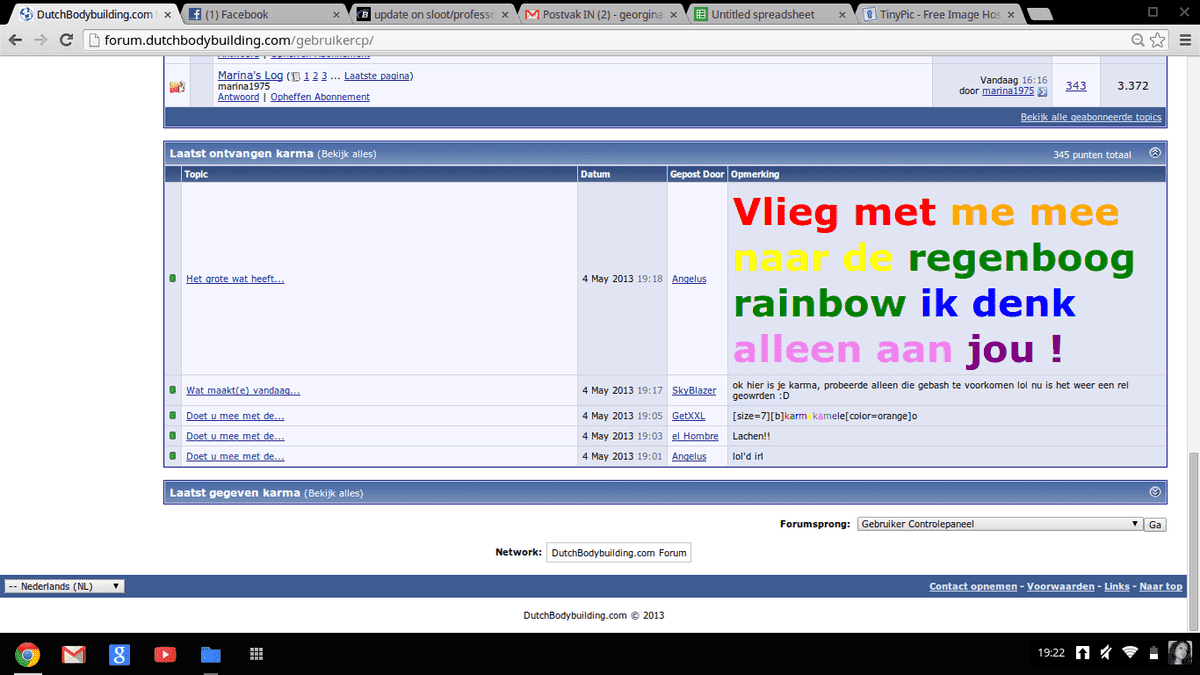This screenshot has width=1200, height=675.
Task: Open the Angelus profile link in top karma row
Action: click(x=689, y=279)
